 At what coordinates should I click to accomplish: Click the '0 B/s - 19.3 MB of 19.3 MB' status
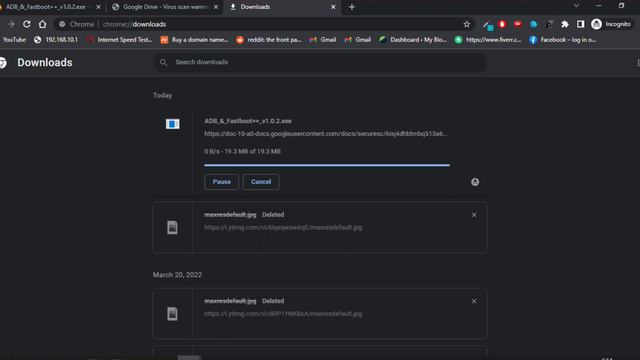click(242, 151)
